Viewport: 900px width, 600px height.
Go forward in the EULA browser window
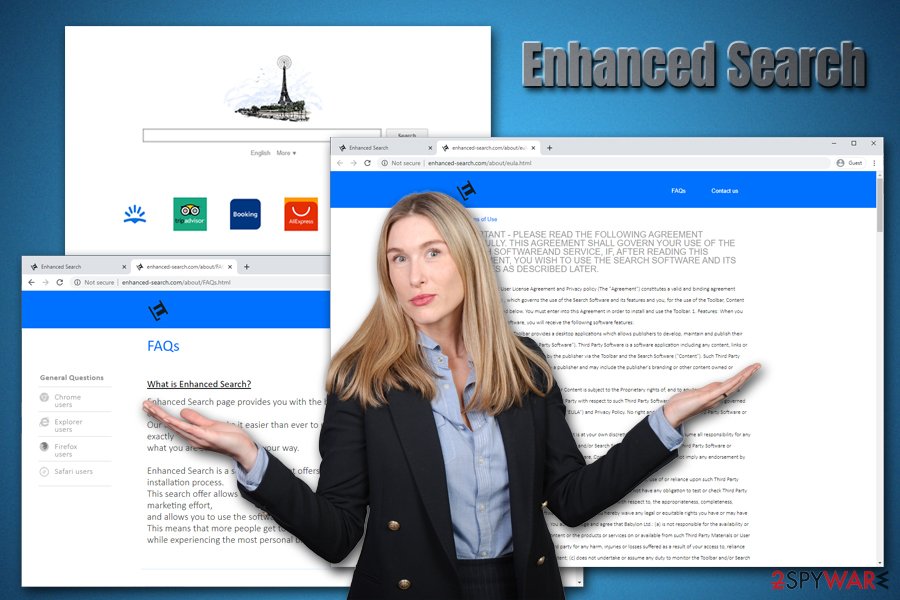click(x=354, y=163)
